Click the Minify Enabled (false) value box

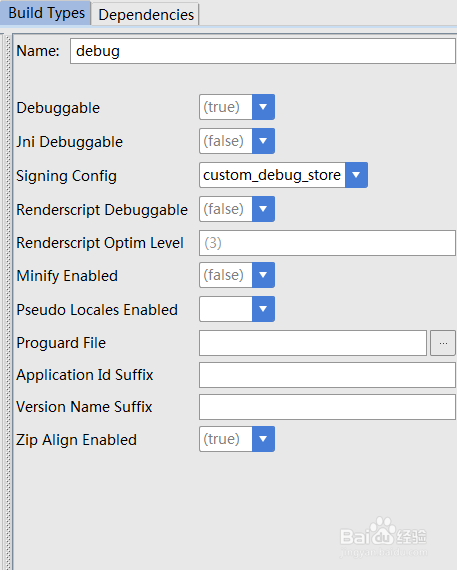tap(226, 275)
